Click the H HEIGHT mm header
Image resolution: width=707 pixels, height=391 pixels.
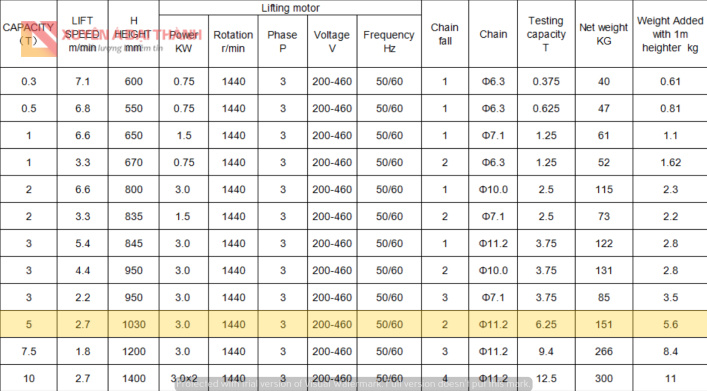tap(133, 34)
